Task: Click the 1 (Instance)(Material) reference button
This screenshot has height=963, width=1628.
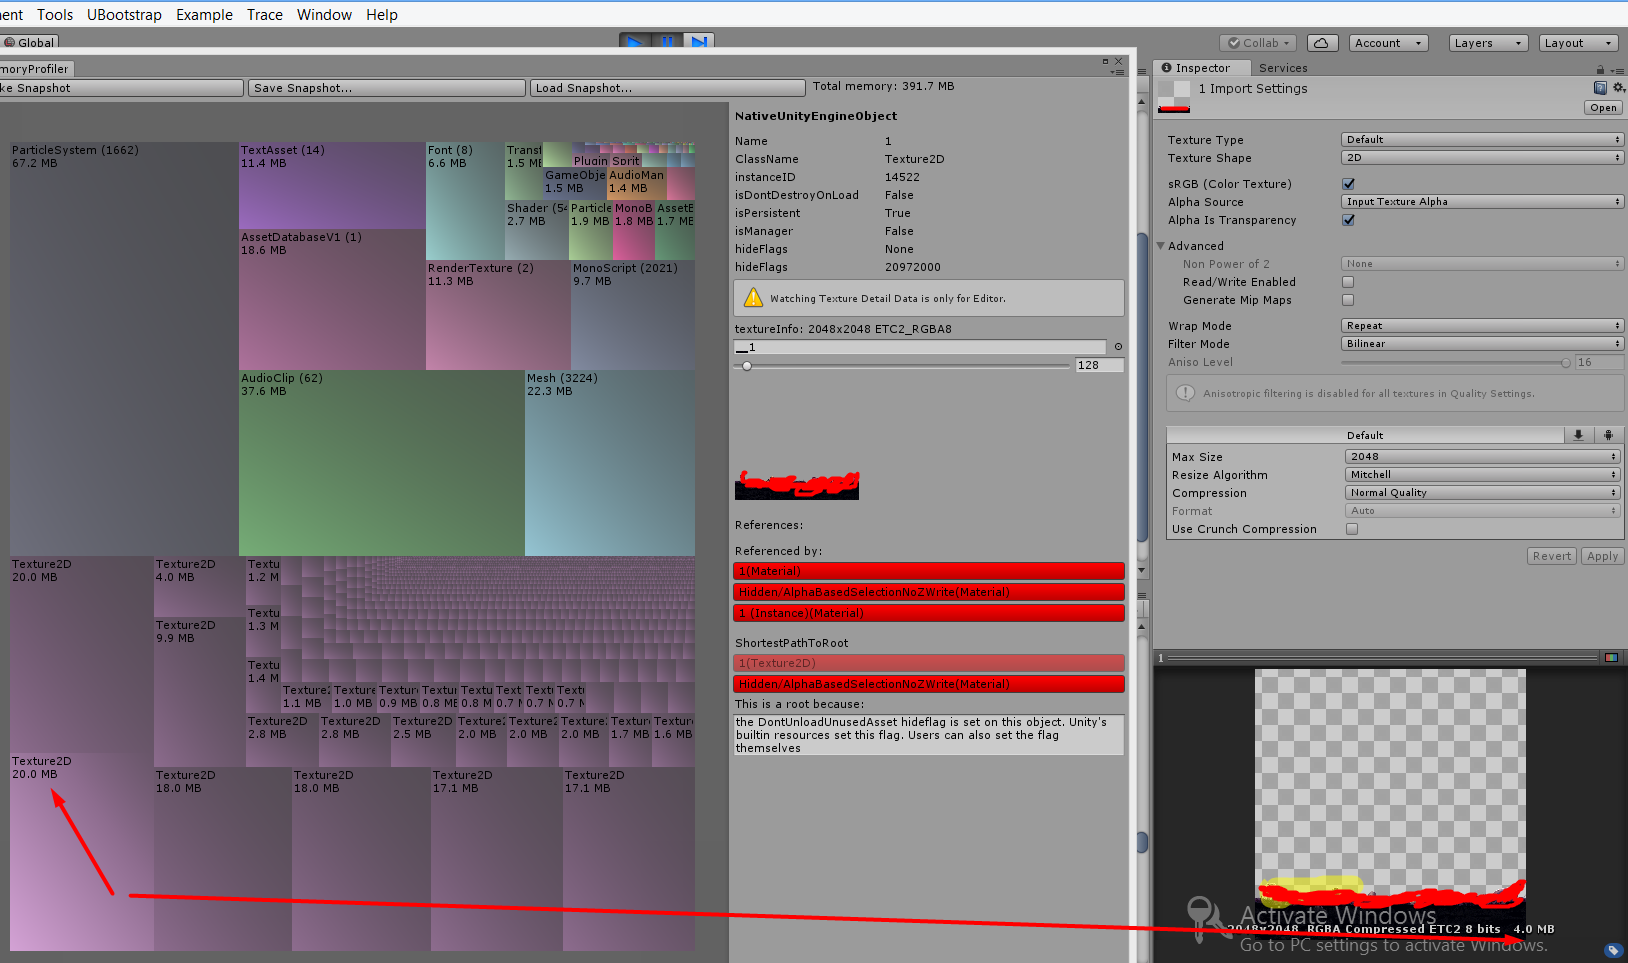Action: (929, 613)
